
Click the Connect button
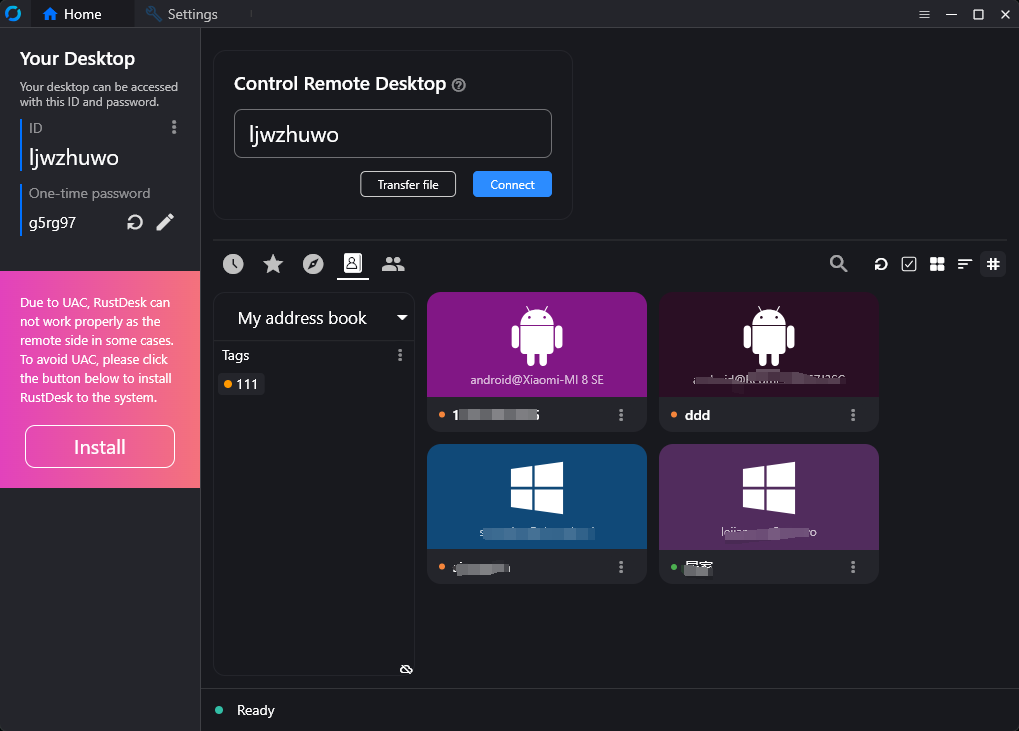coord(512,184)
